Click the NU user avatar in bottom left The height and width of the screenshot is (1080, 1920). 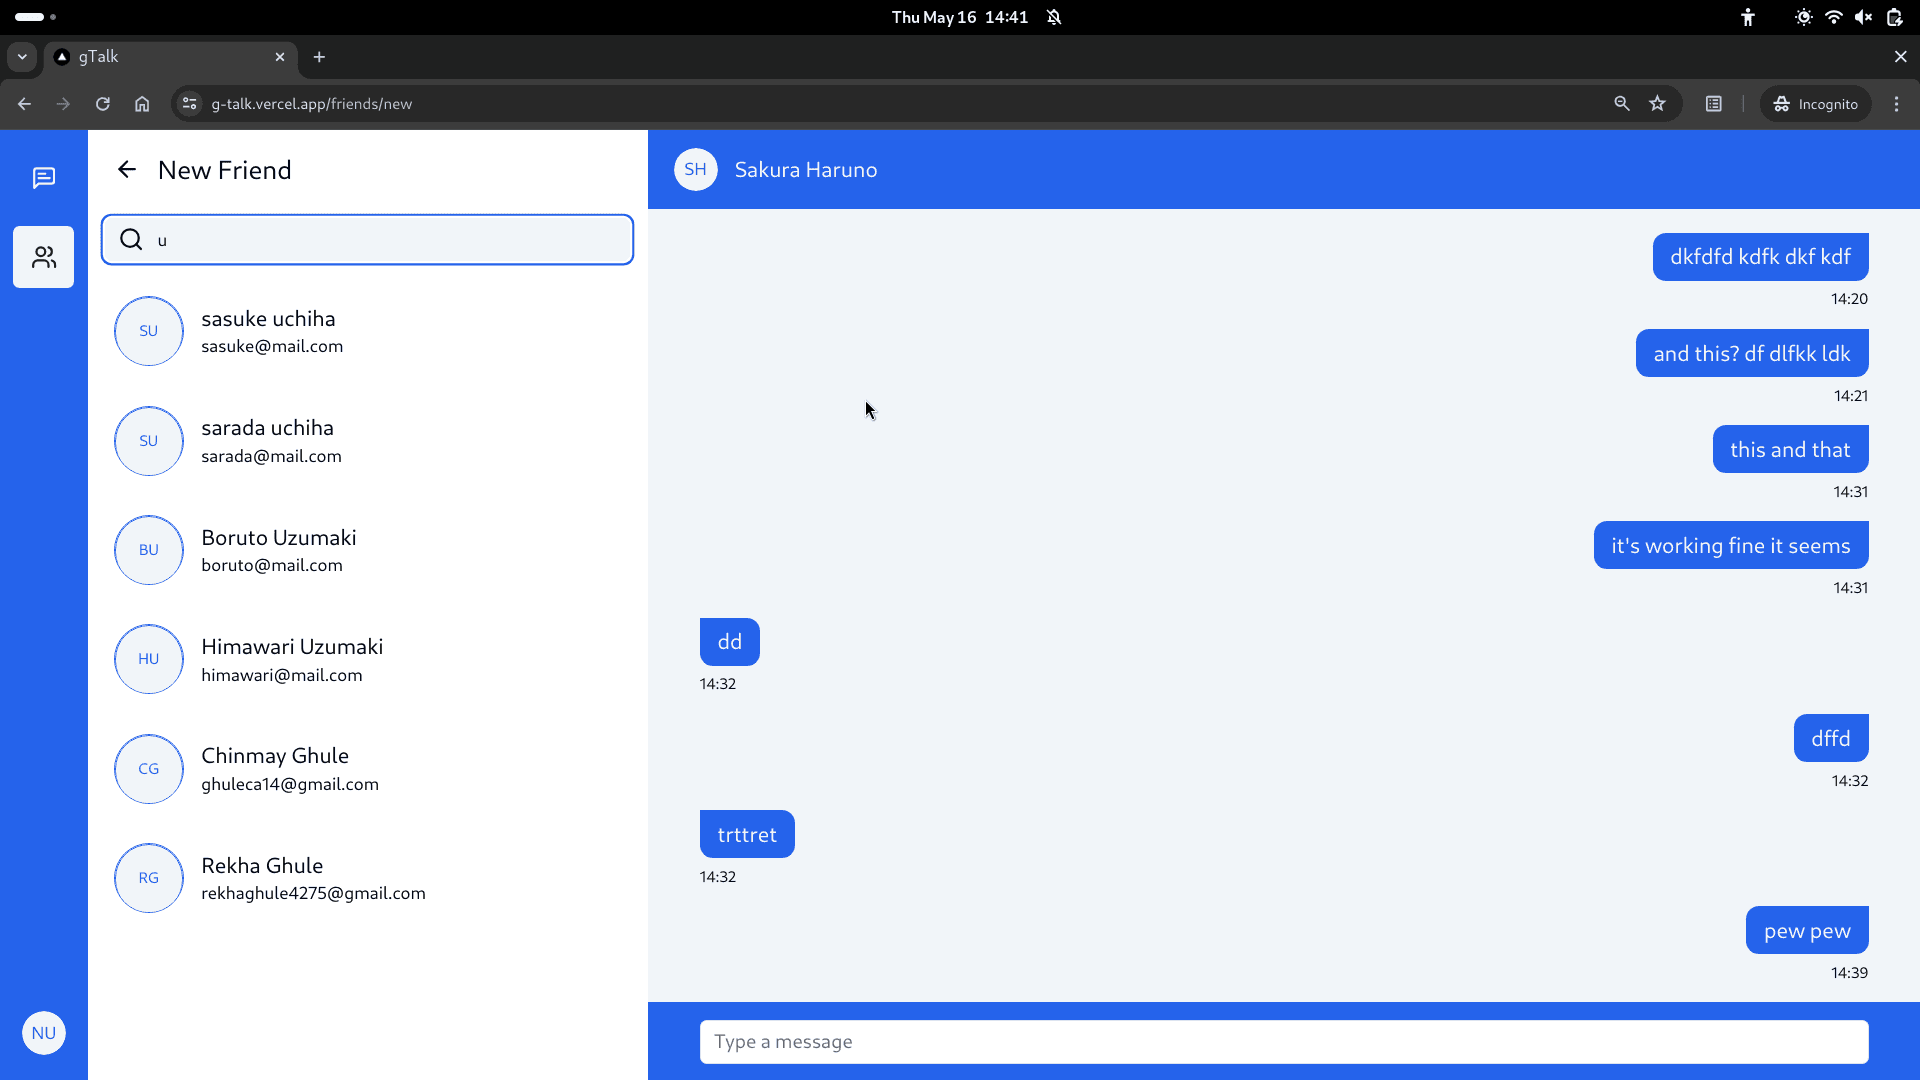pyautogui.click(x=44, y=1033)
